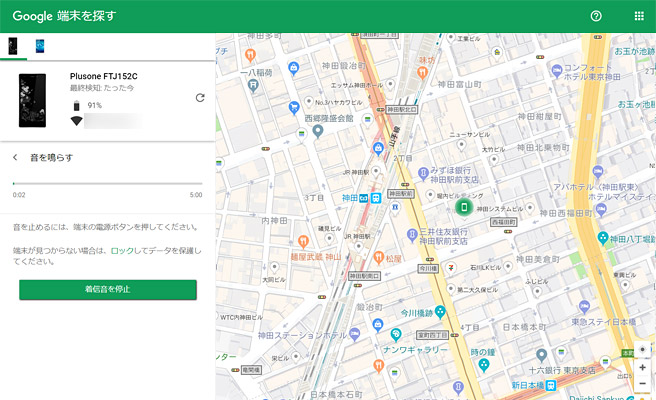Click the 着信音を停止 button
656x400 pixels.
108,290
